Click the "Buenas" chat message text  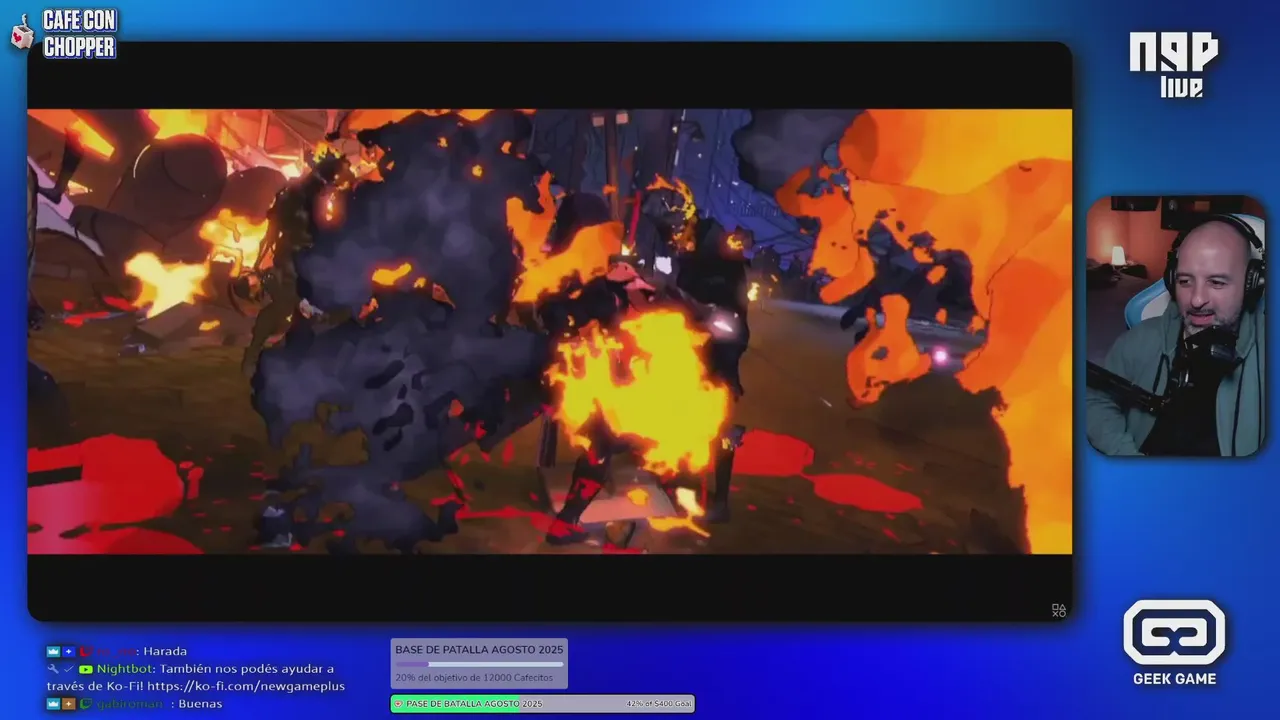200,704
